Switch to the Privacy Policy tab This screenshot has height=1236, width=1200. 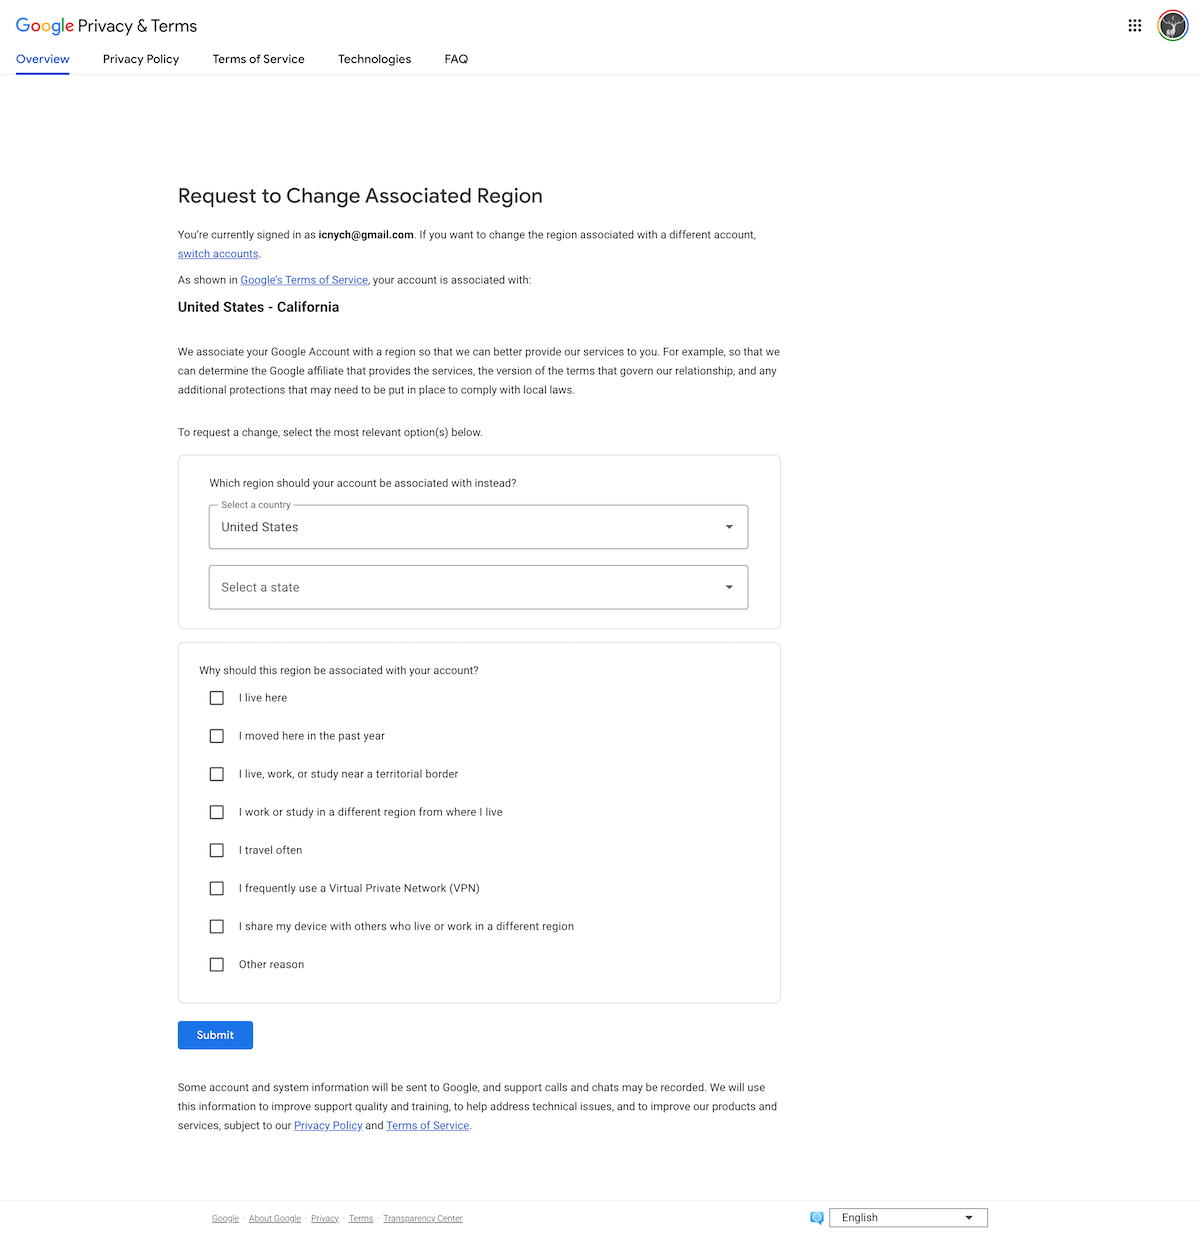pos(140,59)
